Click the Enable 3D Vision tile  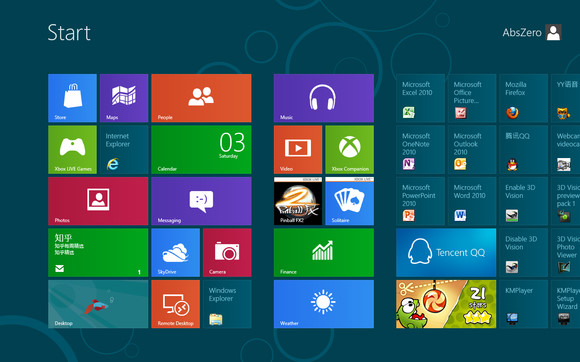pyautogui.click(x=523, y=201)
